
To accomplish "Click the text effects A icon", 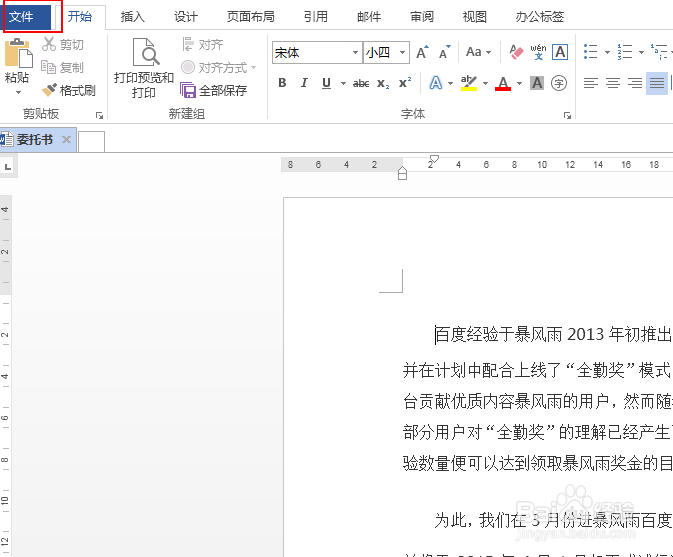I will (x=436, y=83).
